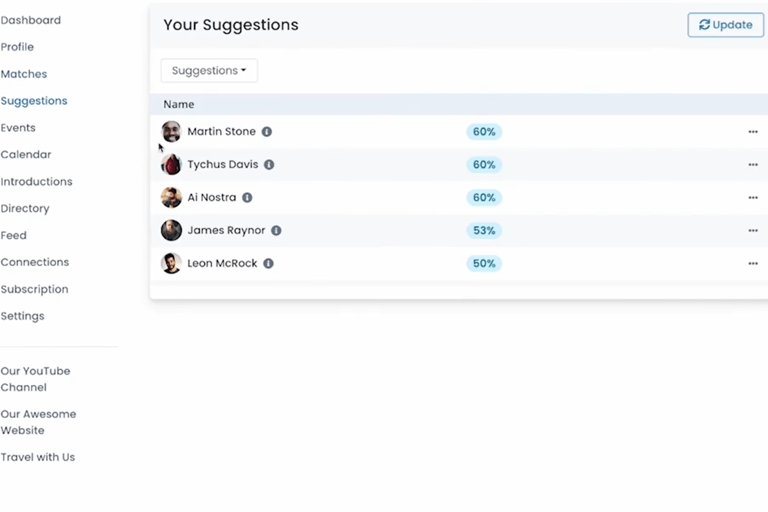Click info icon next to Ai Nostra

click(x=247, y=197)
